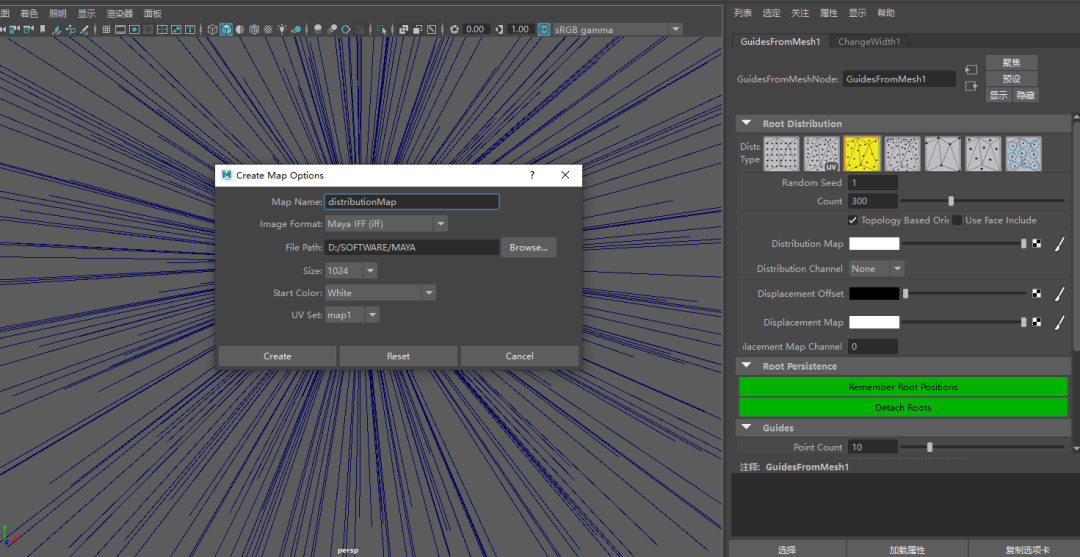
Task: Click the smooth shade cube icon in toolbar
Action: 227,30
